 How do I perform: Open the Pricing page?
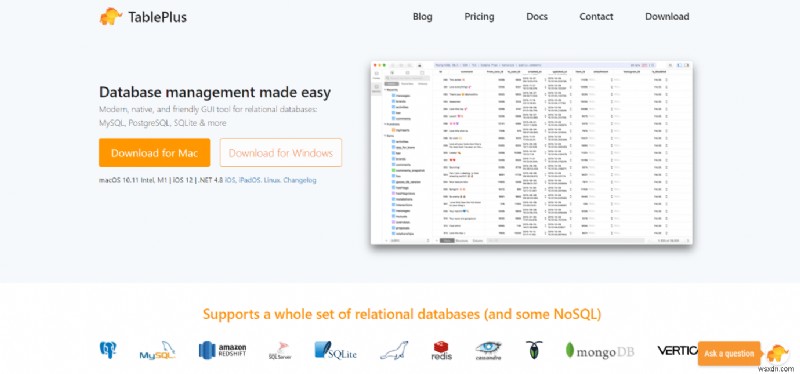[479, 17]
